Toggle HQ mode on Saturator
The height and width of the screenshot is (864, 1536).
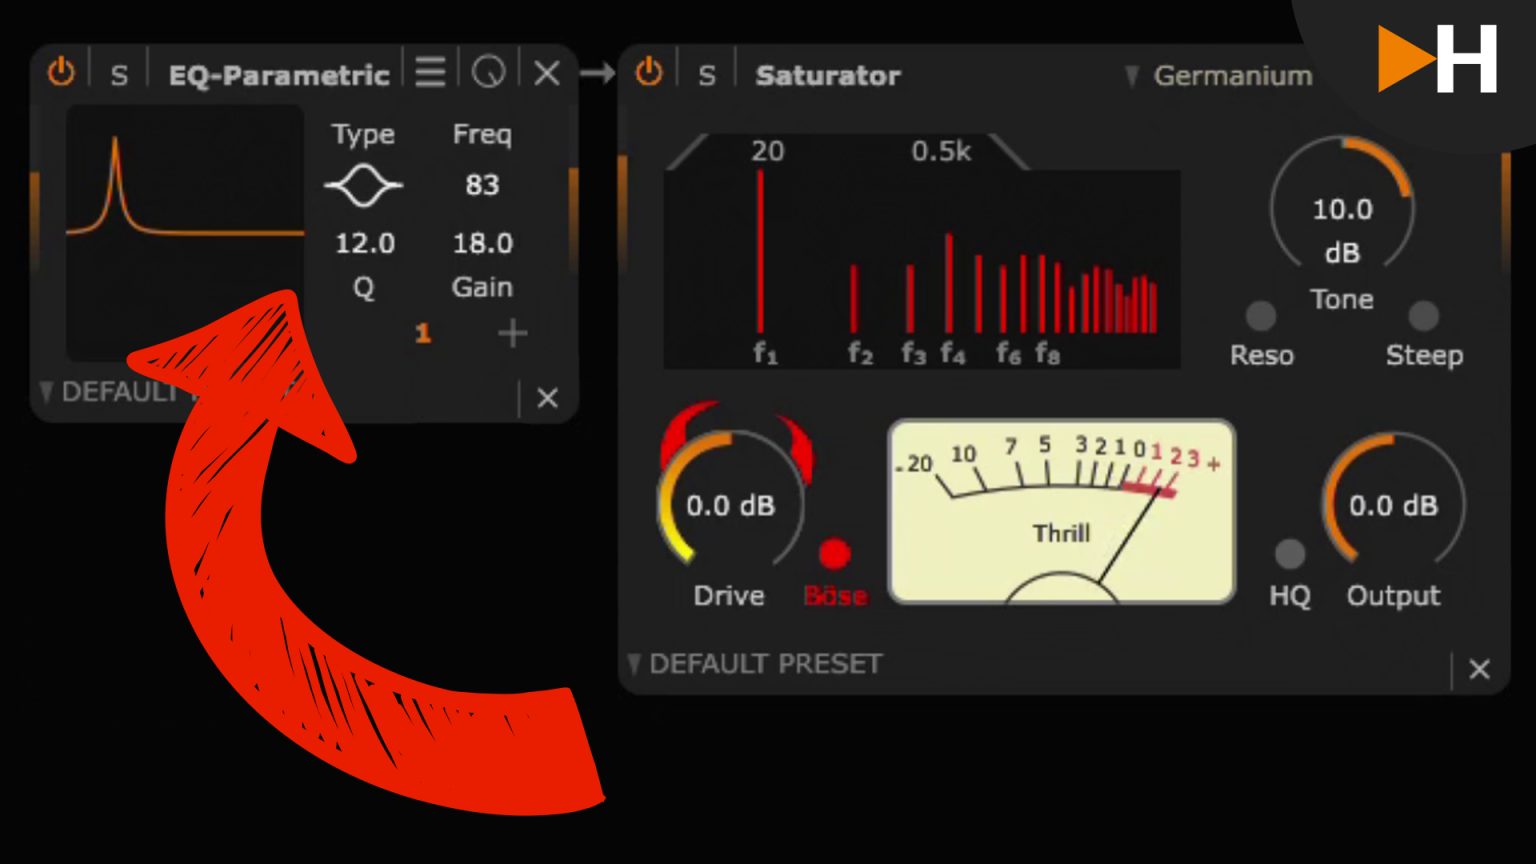click(1289, 554)
